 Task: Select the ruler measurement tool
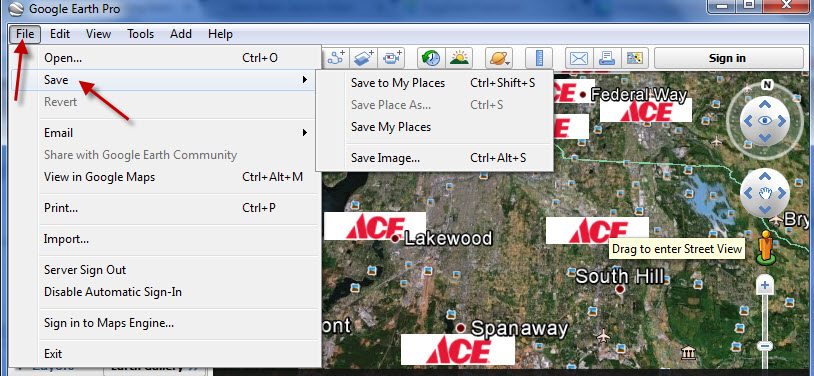pos(538,58)
